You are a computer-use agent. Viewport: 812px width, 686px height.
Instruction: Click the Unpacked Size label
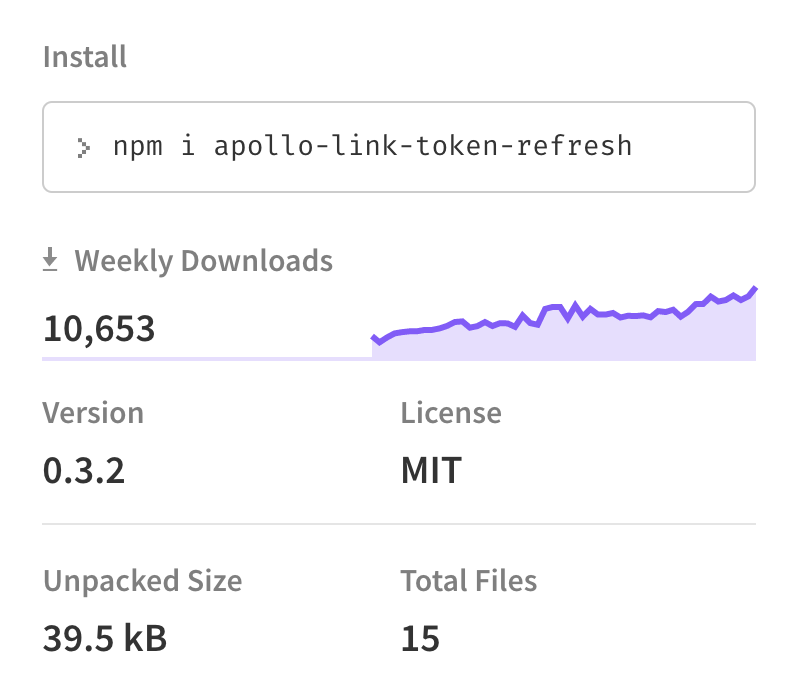click(143, 581)
